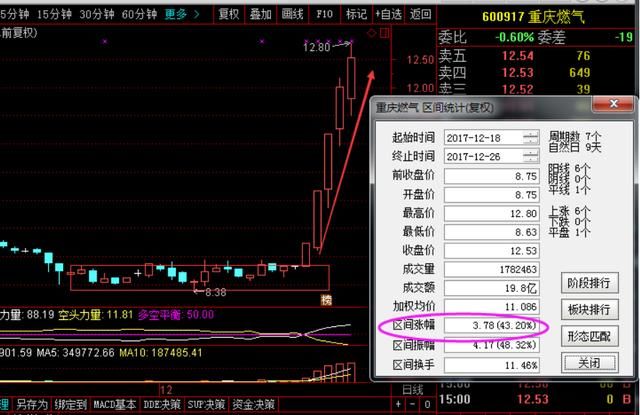
Task: Click the 15:00 trade row price 12.53
Action: [x=533, y=399]
